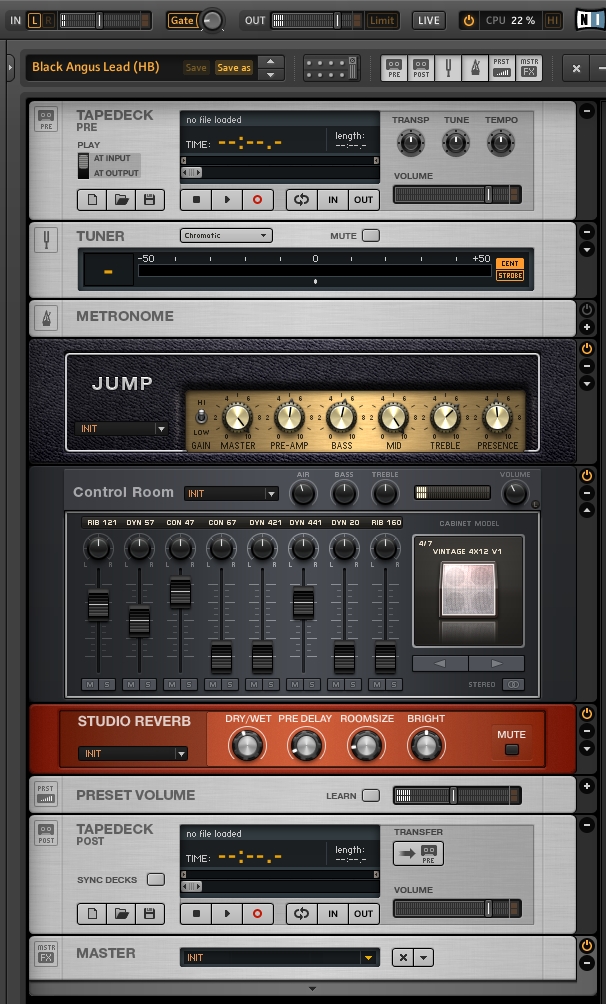
Task: Expand the Jump amp INIT preset dropdown
Action: point(123,429)
